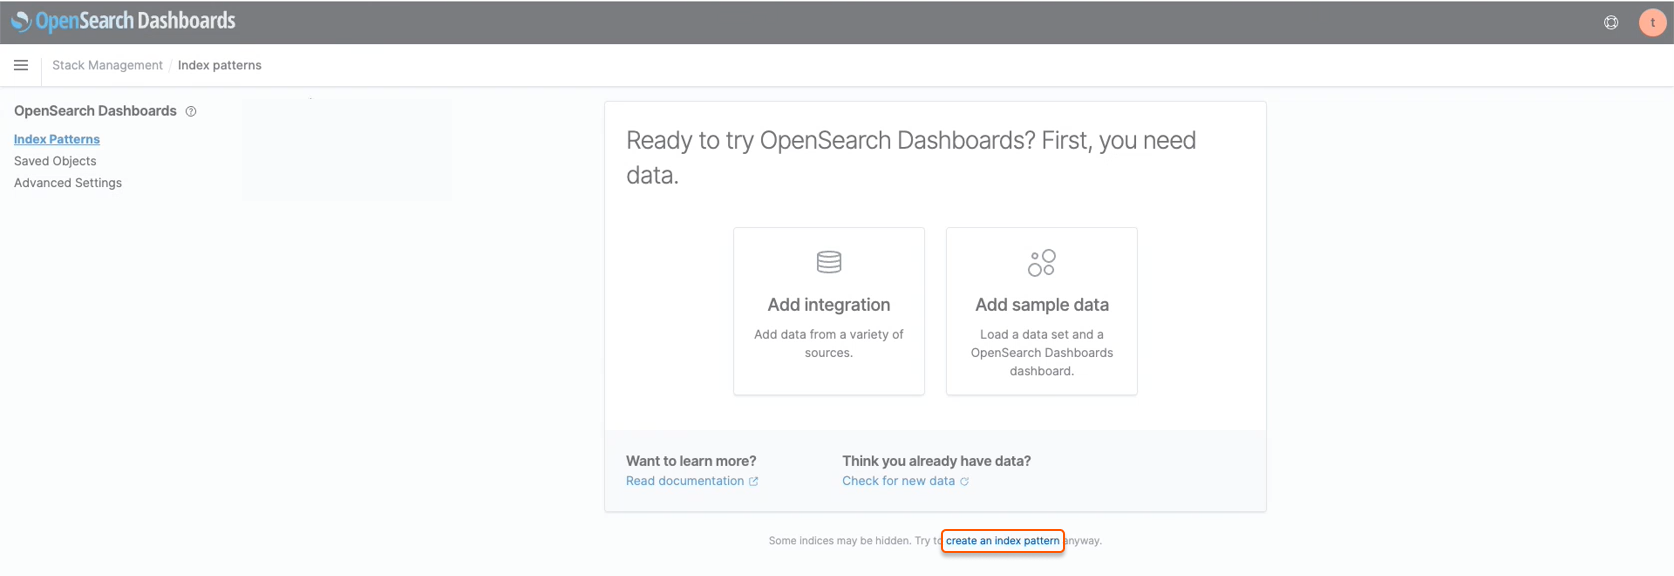Click the "create an index pattern" link
Viewport: 1674px width, 576px height.
[x=1002, y=541]
